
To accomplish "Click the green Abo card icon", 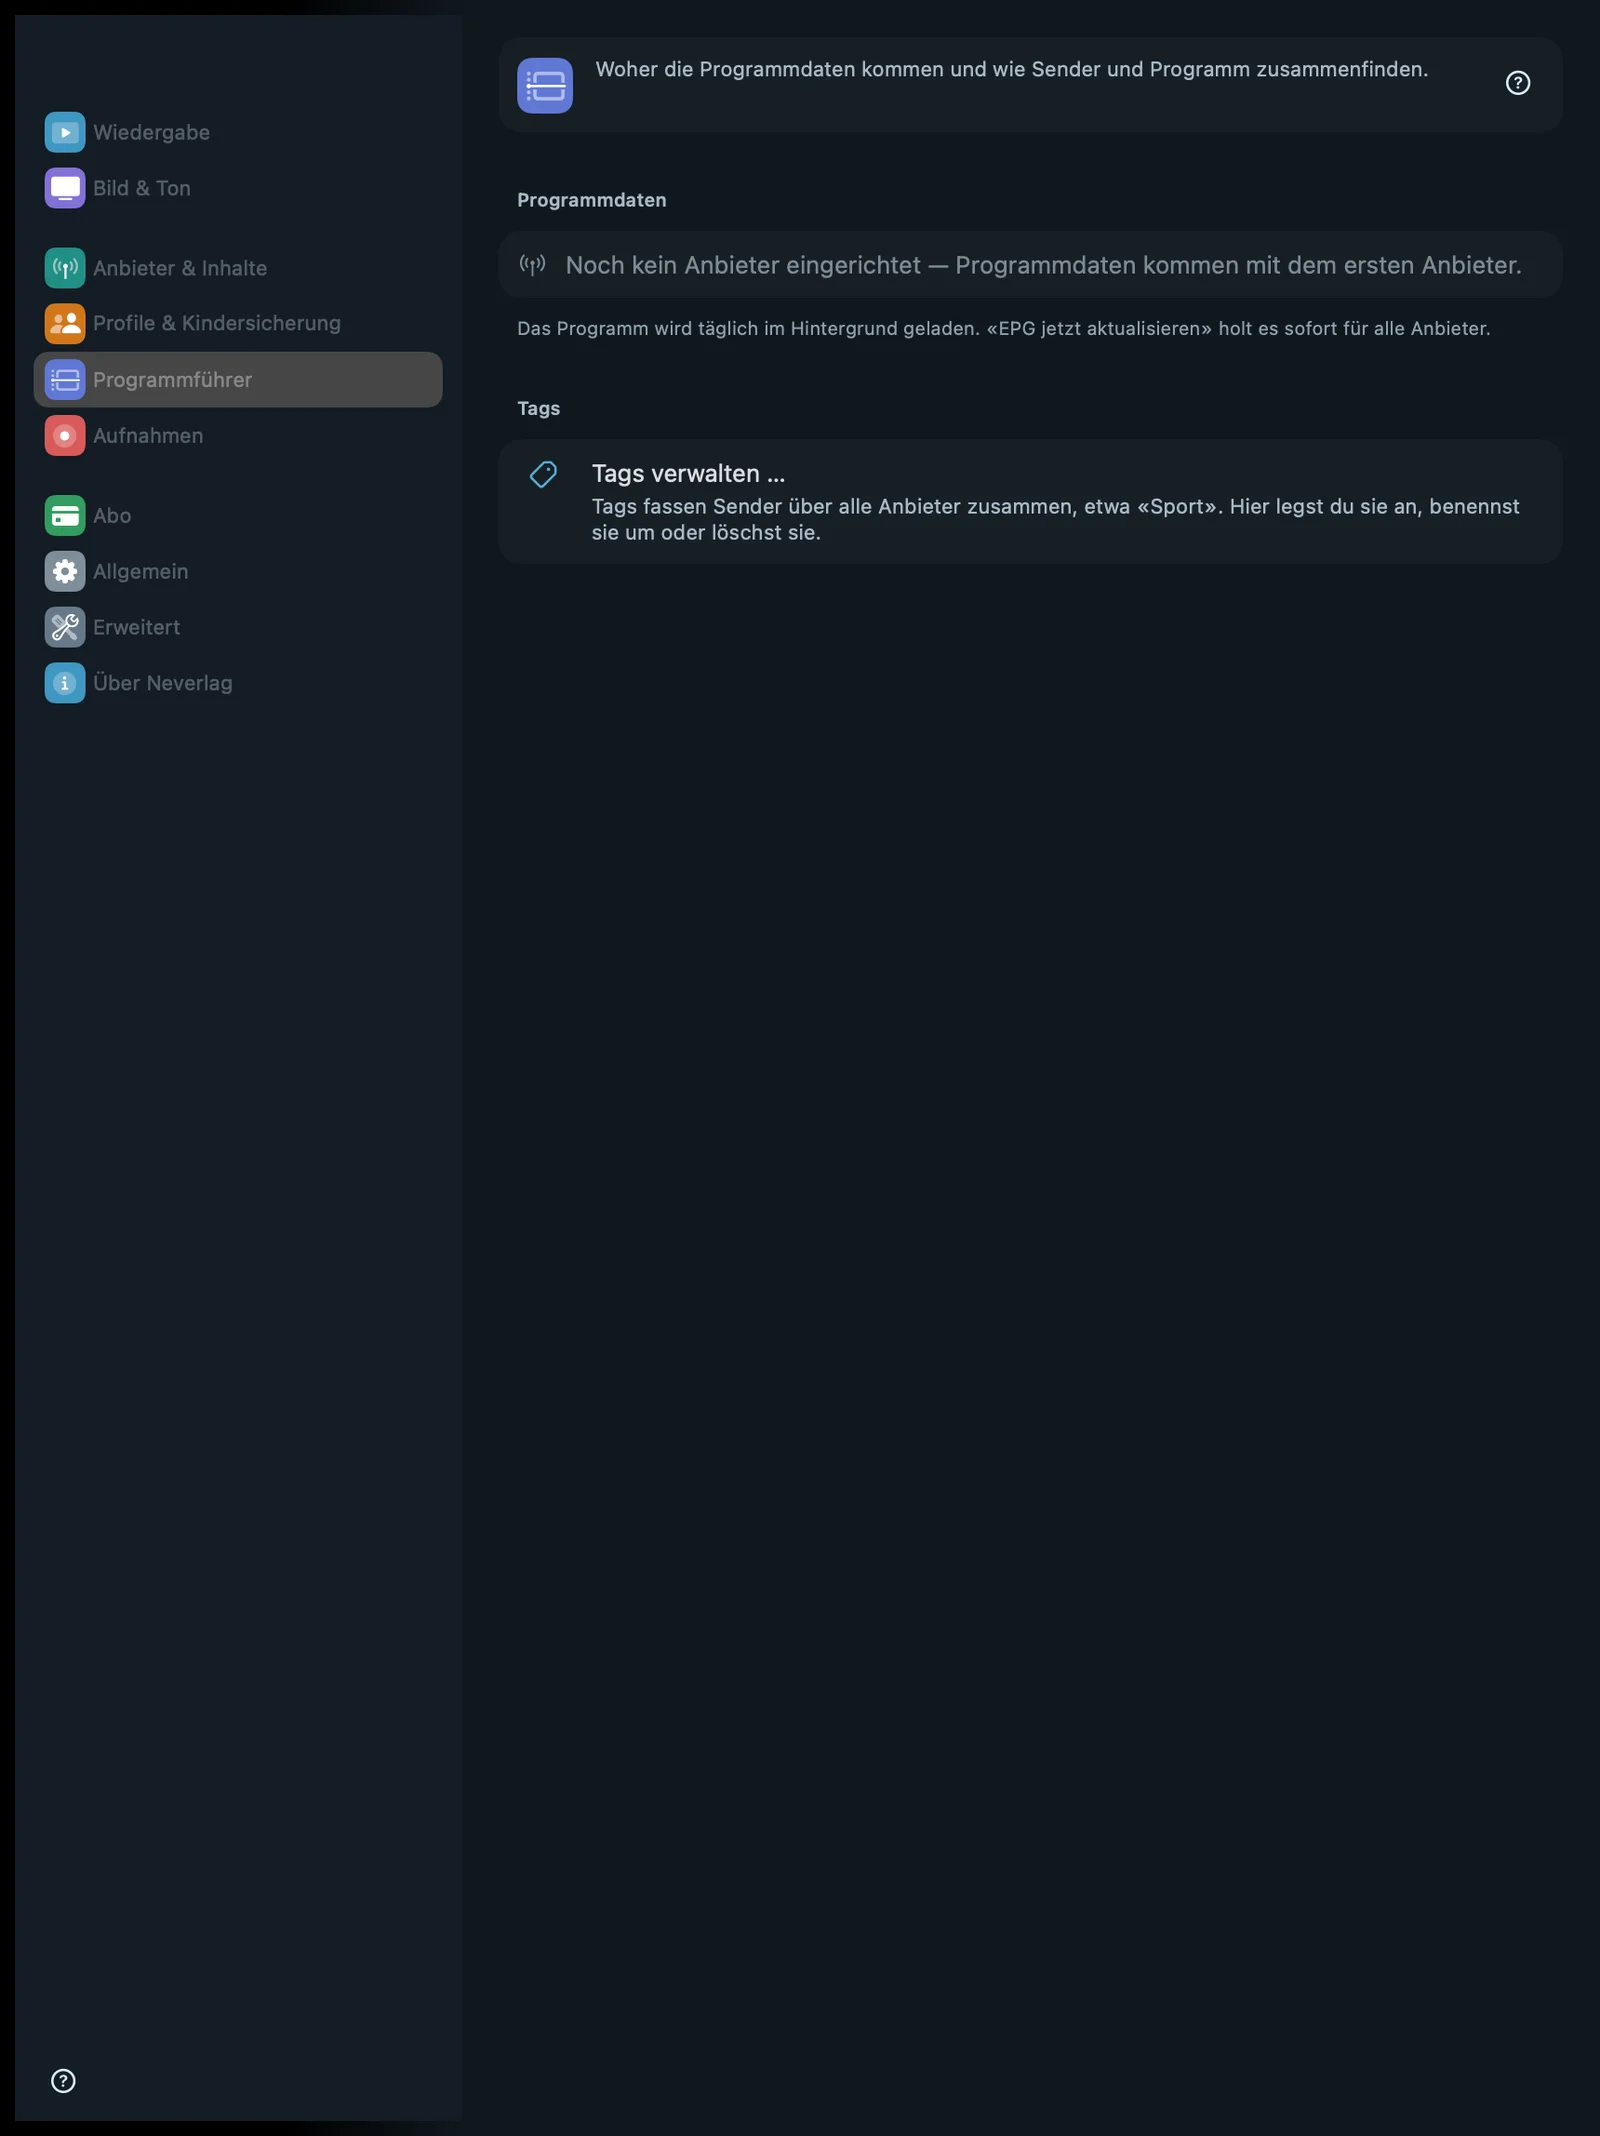I will point(65,516).
